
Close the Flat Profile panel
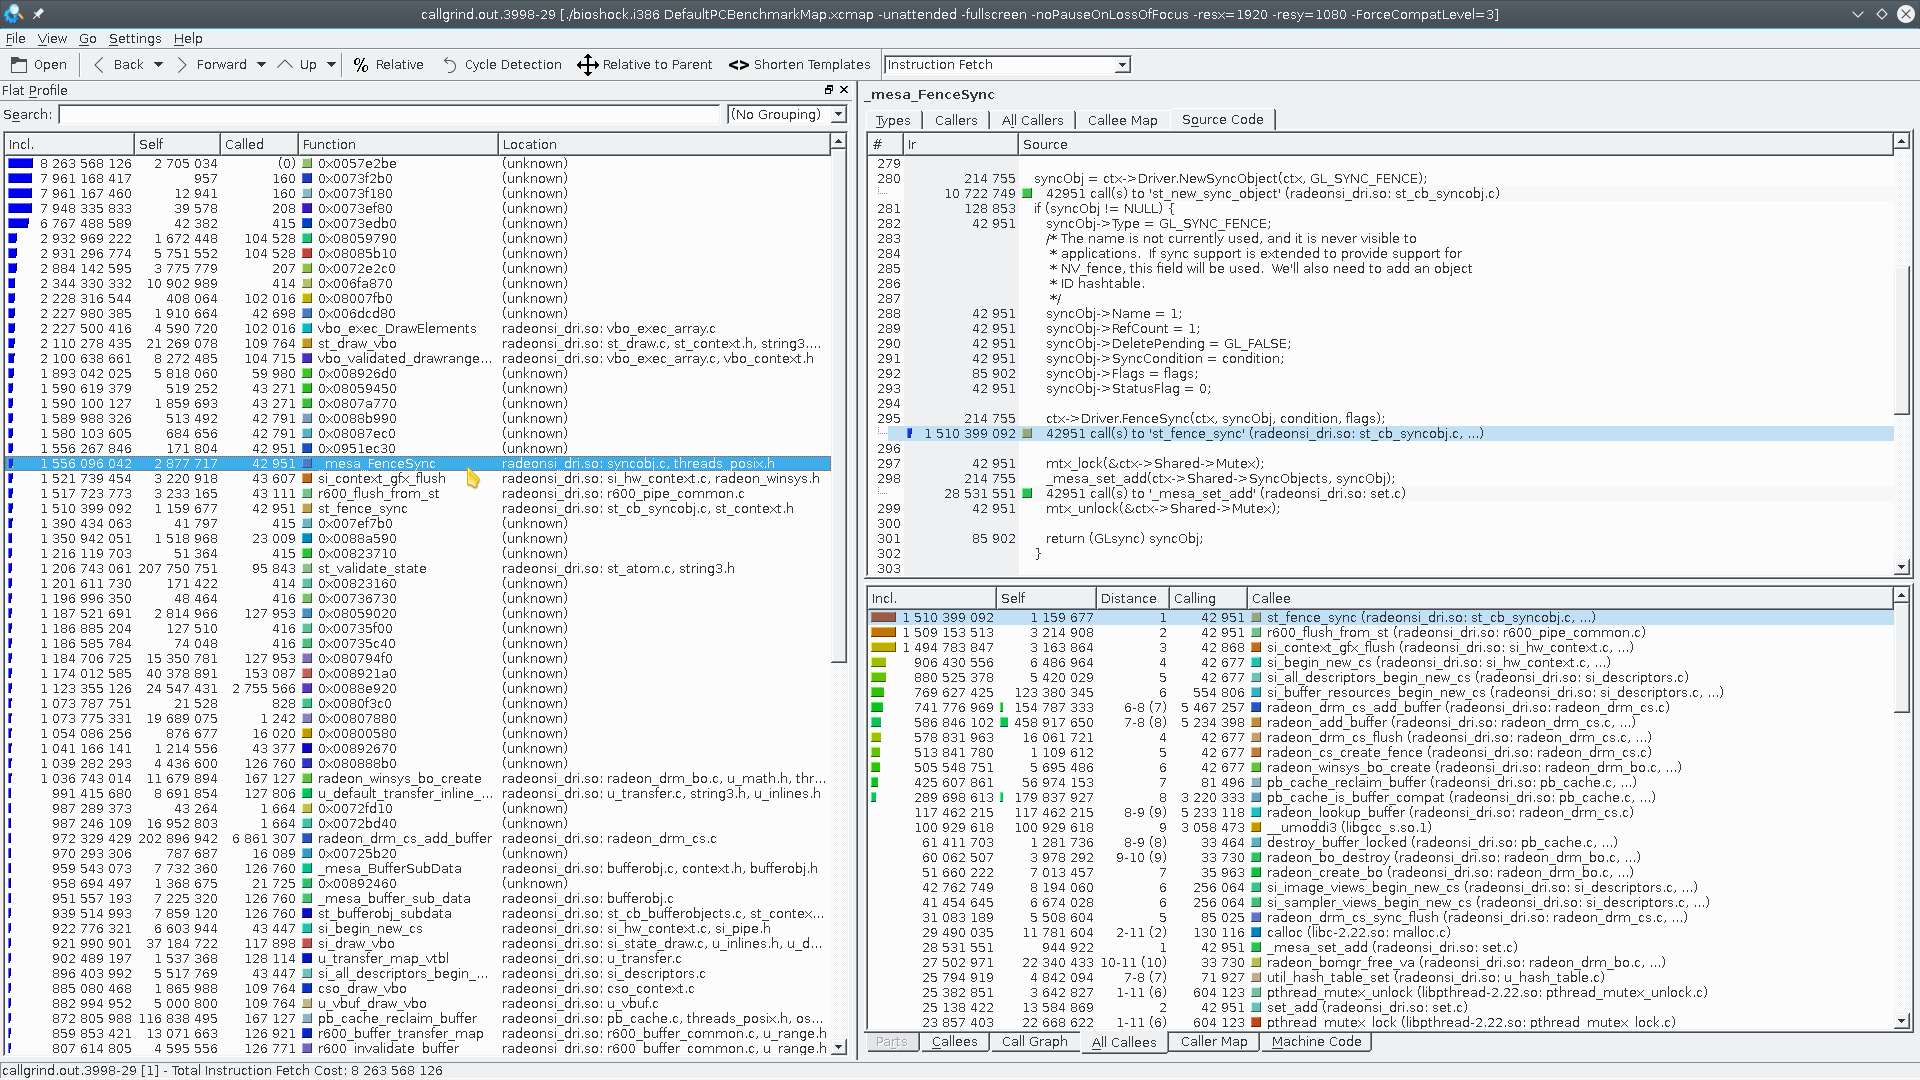(x=844, y=90)
